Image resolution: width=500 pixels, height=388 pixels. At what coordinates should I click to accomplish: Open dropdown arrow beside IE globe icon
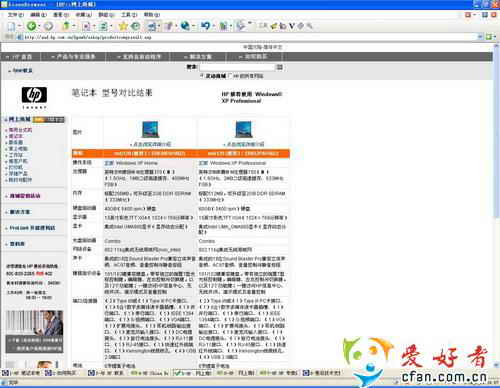[193, 26]
